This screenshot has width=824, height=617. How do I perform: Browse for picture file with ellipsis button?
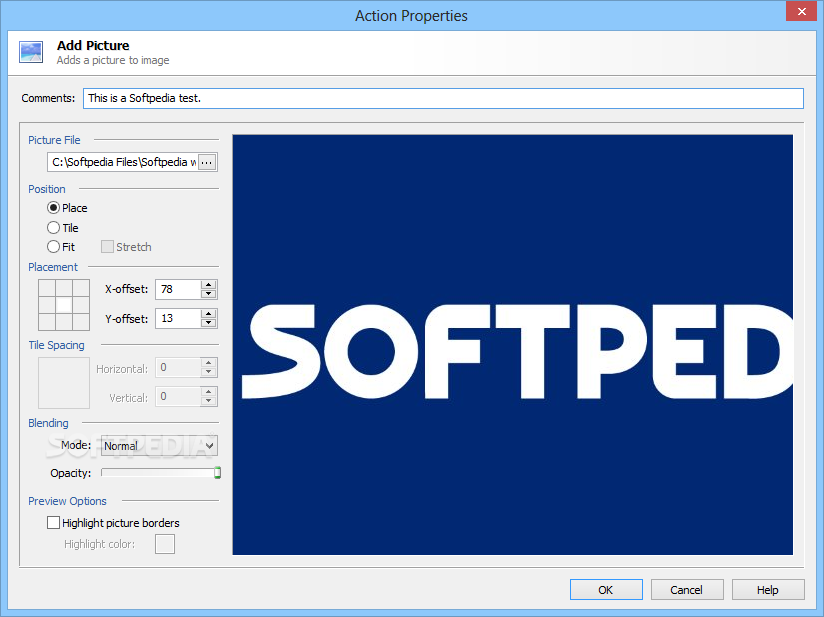pos(207,162)
